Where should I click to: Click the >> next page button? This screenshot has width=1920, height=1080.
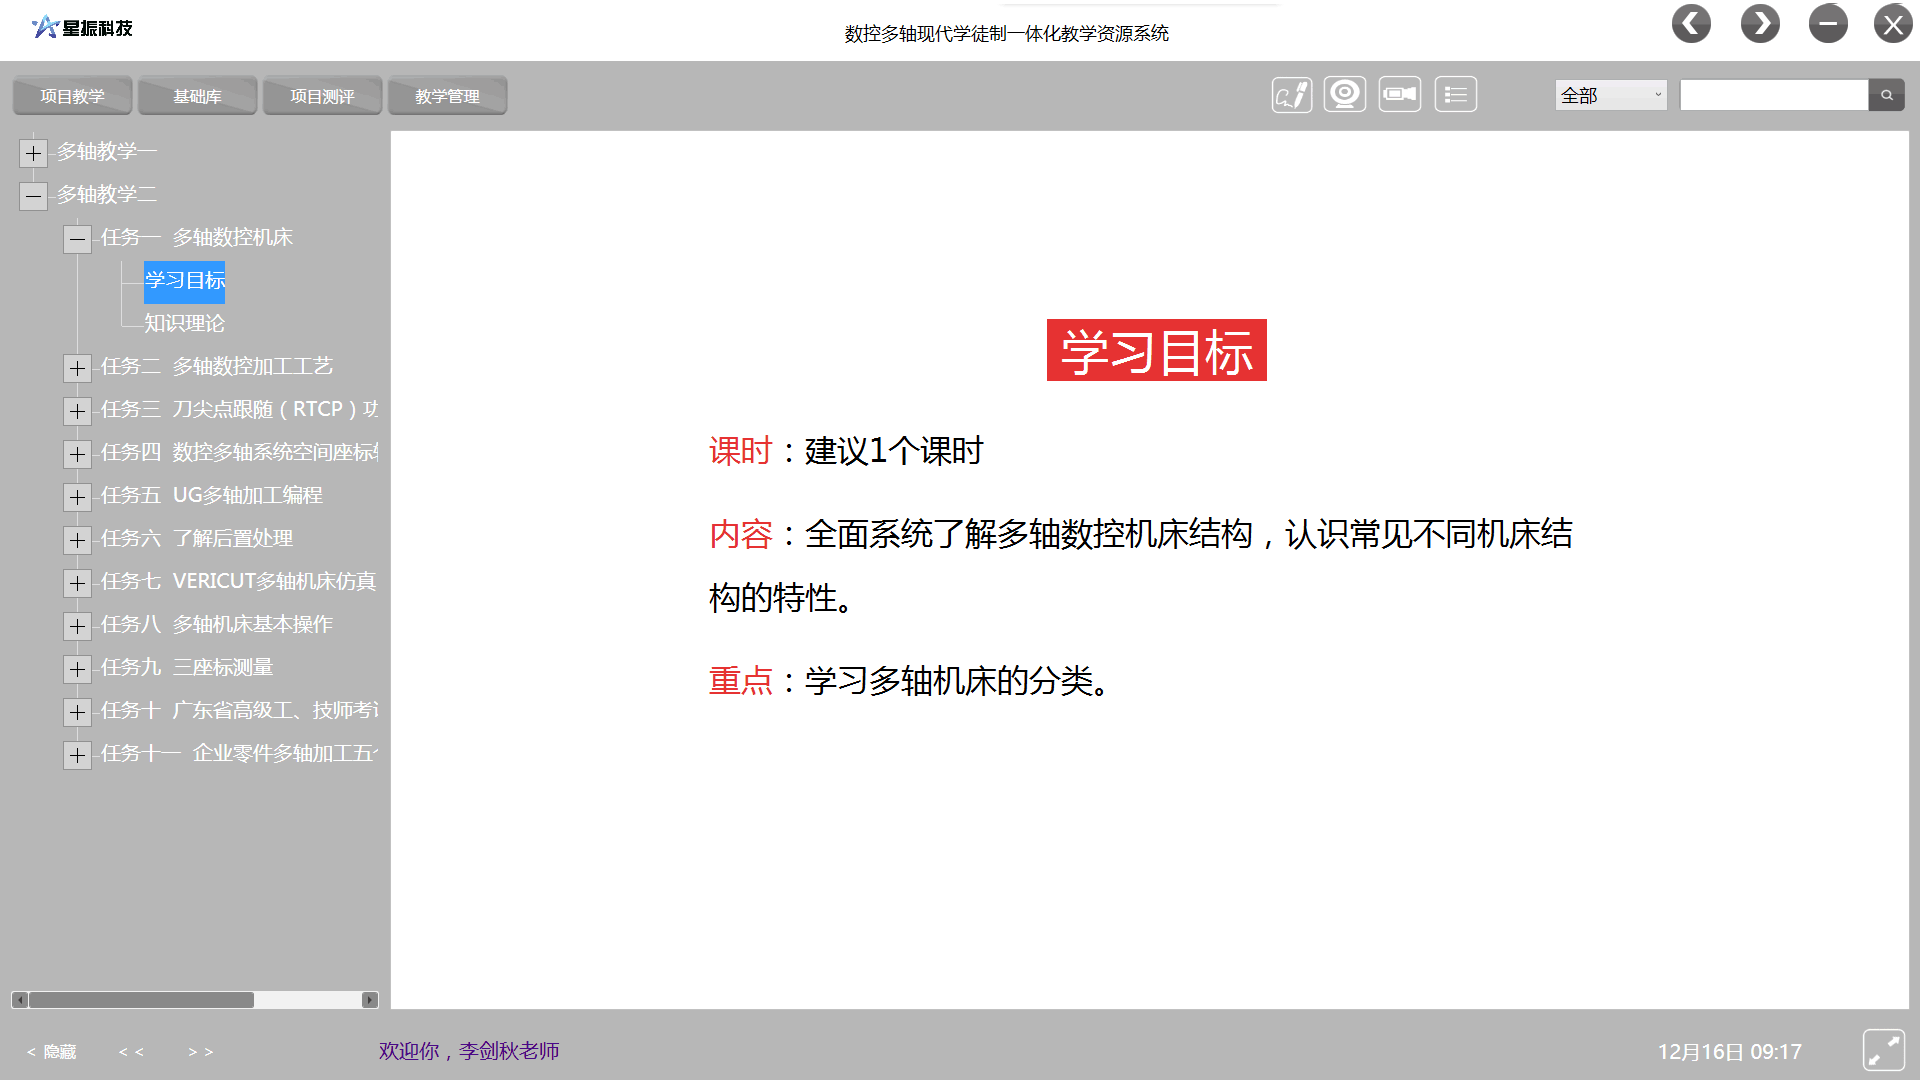pos(200,1052)
